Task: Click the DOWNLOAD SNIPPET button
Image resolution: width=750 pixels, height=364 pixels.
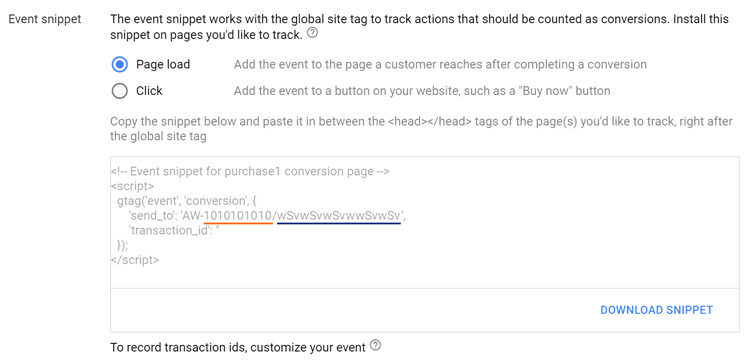Action: tap(656, 310)
